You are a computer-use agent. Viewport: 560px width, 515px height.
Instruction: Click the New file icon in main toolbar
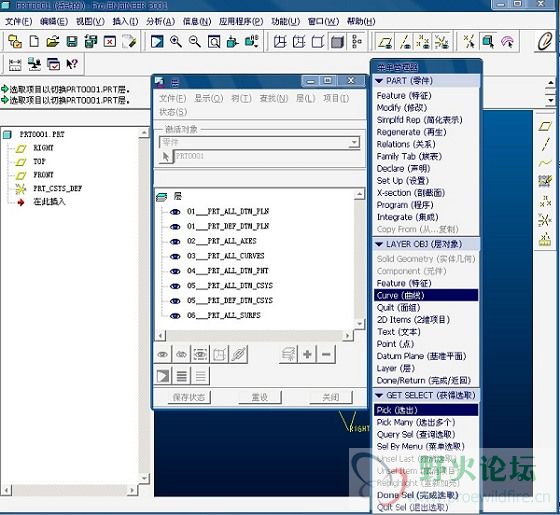pyautogui.click(x=34, y=42)
